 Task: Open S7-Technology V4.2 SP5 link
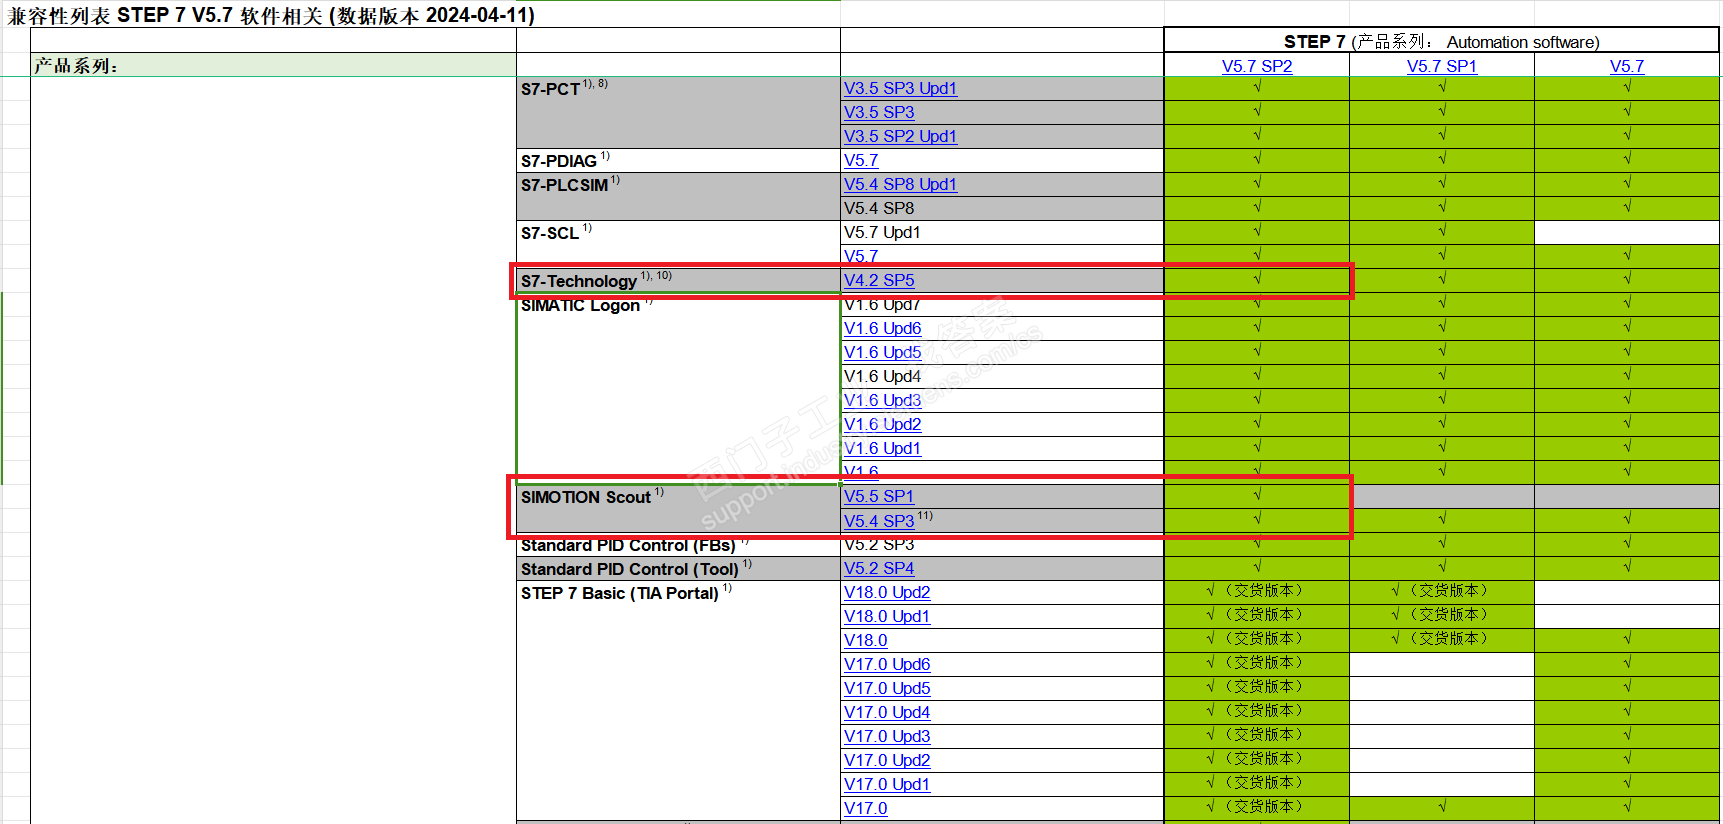[879, 280]
